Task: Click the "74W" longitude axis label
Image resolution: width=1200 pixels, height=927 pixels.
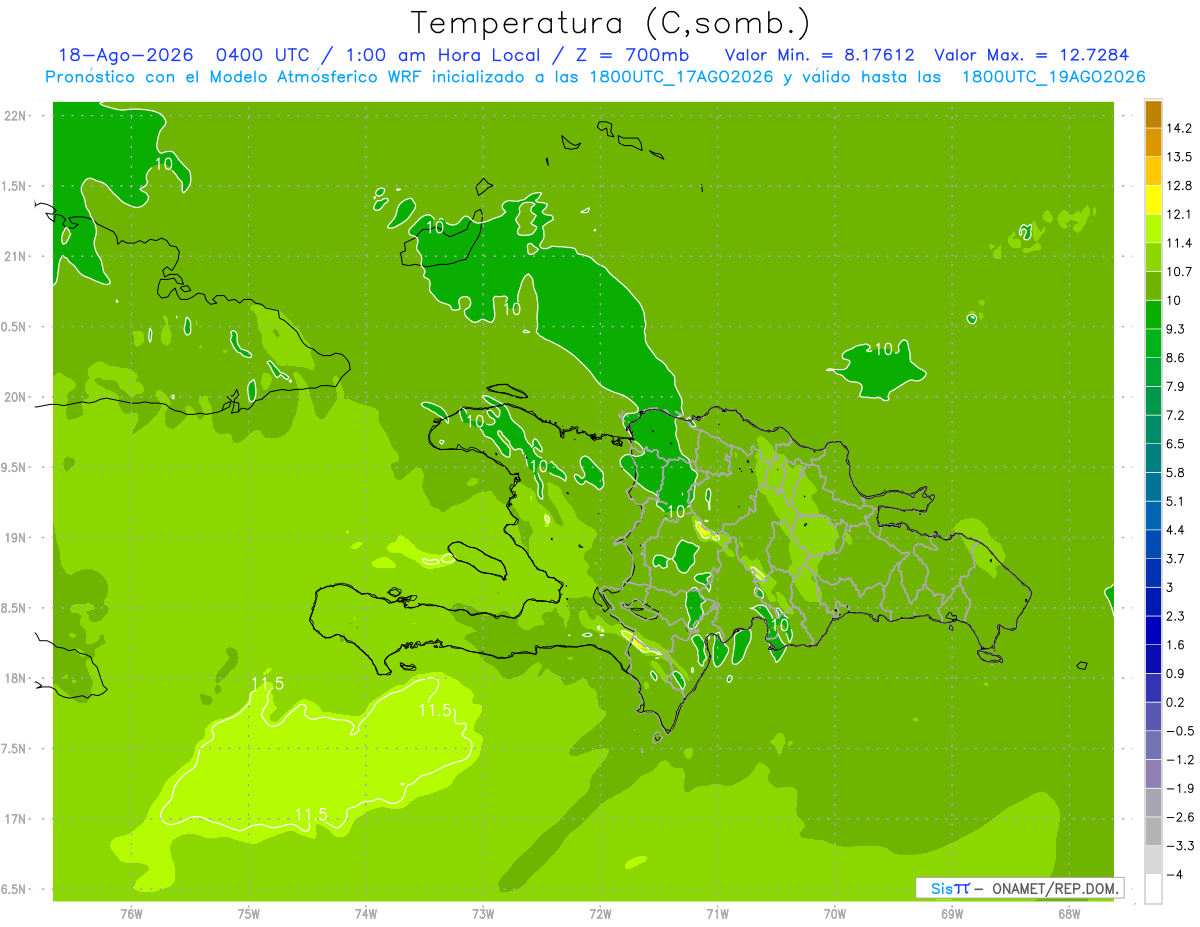Action: point(366,913)
